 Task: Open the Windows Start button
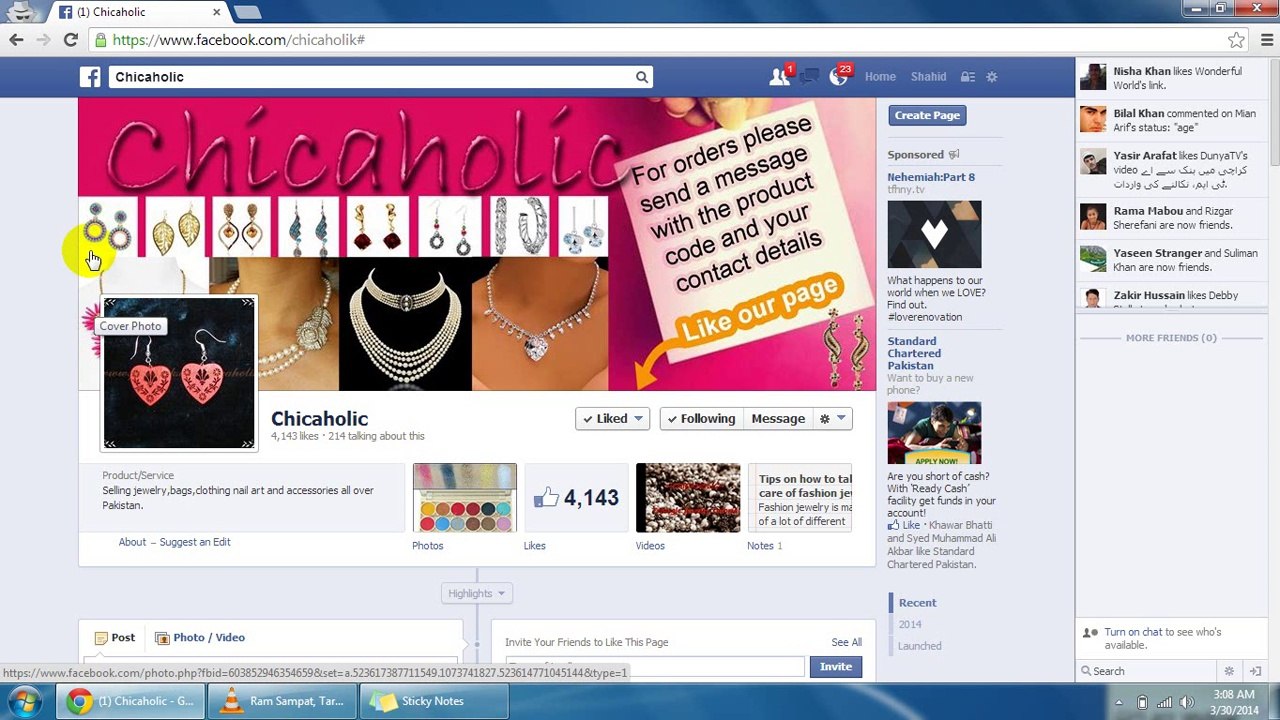pyautogui.click(x=24, y=701)
